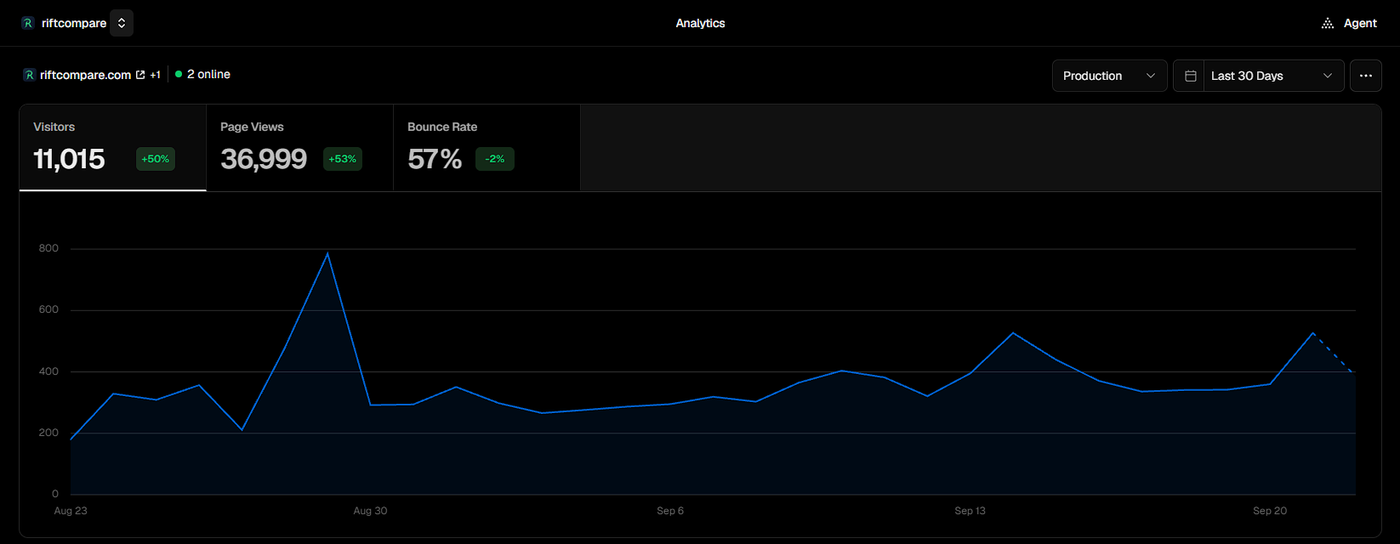Image resolution: width=1400 pixels, height=544 pixels.
Task: Click the 800 y-axis label
Action: click(49, 249)
